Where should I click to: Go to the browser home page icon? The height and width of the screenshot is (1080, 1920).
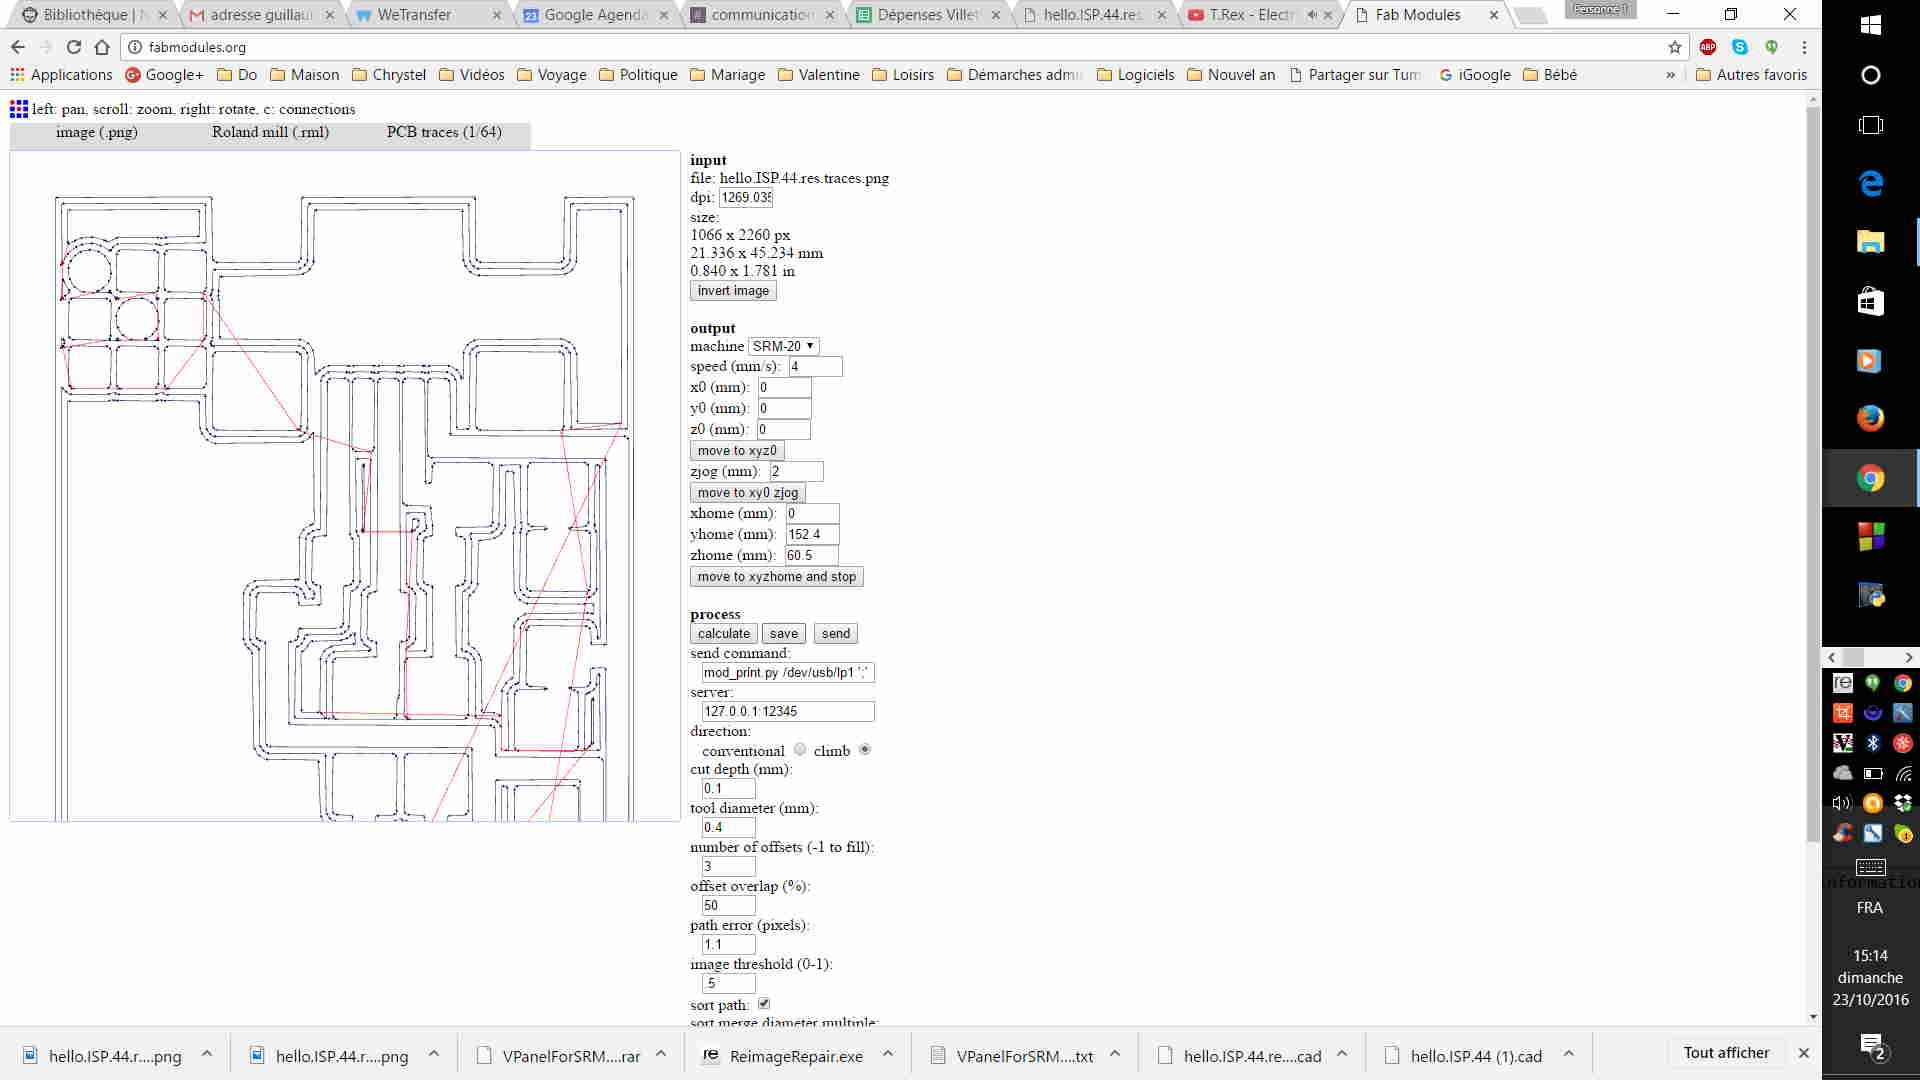[x=101, y=47]
